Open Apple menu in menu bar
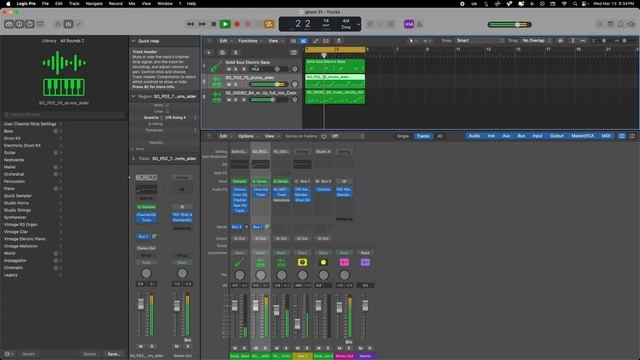The height and width of the screenshot is (360, 640). pos(8,3)
